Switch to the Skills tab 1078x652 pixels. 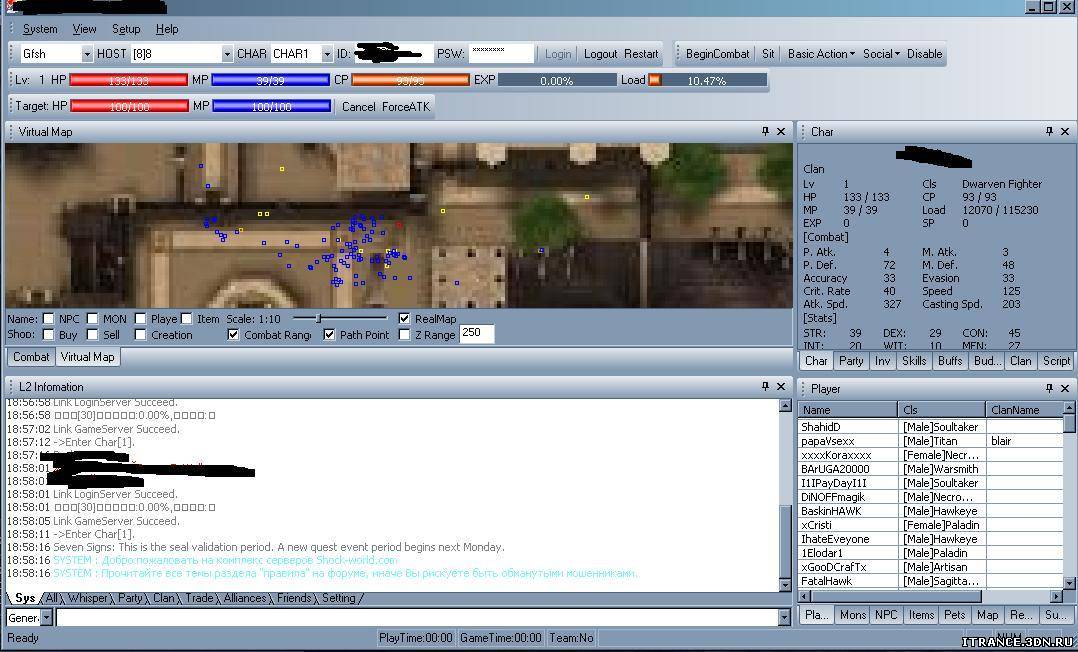pos(914,361)
